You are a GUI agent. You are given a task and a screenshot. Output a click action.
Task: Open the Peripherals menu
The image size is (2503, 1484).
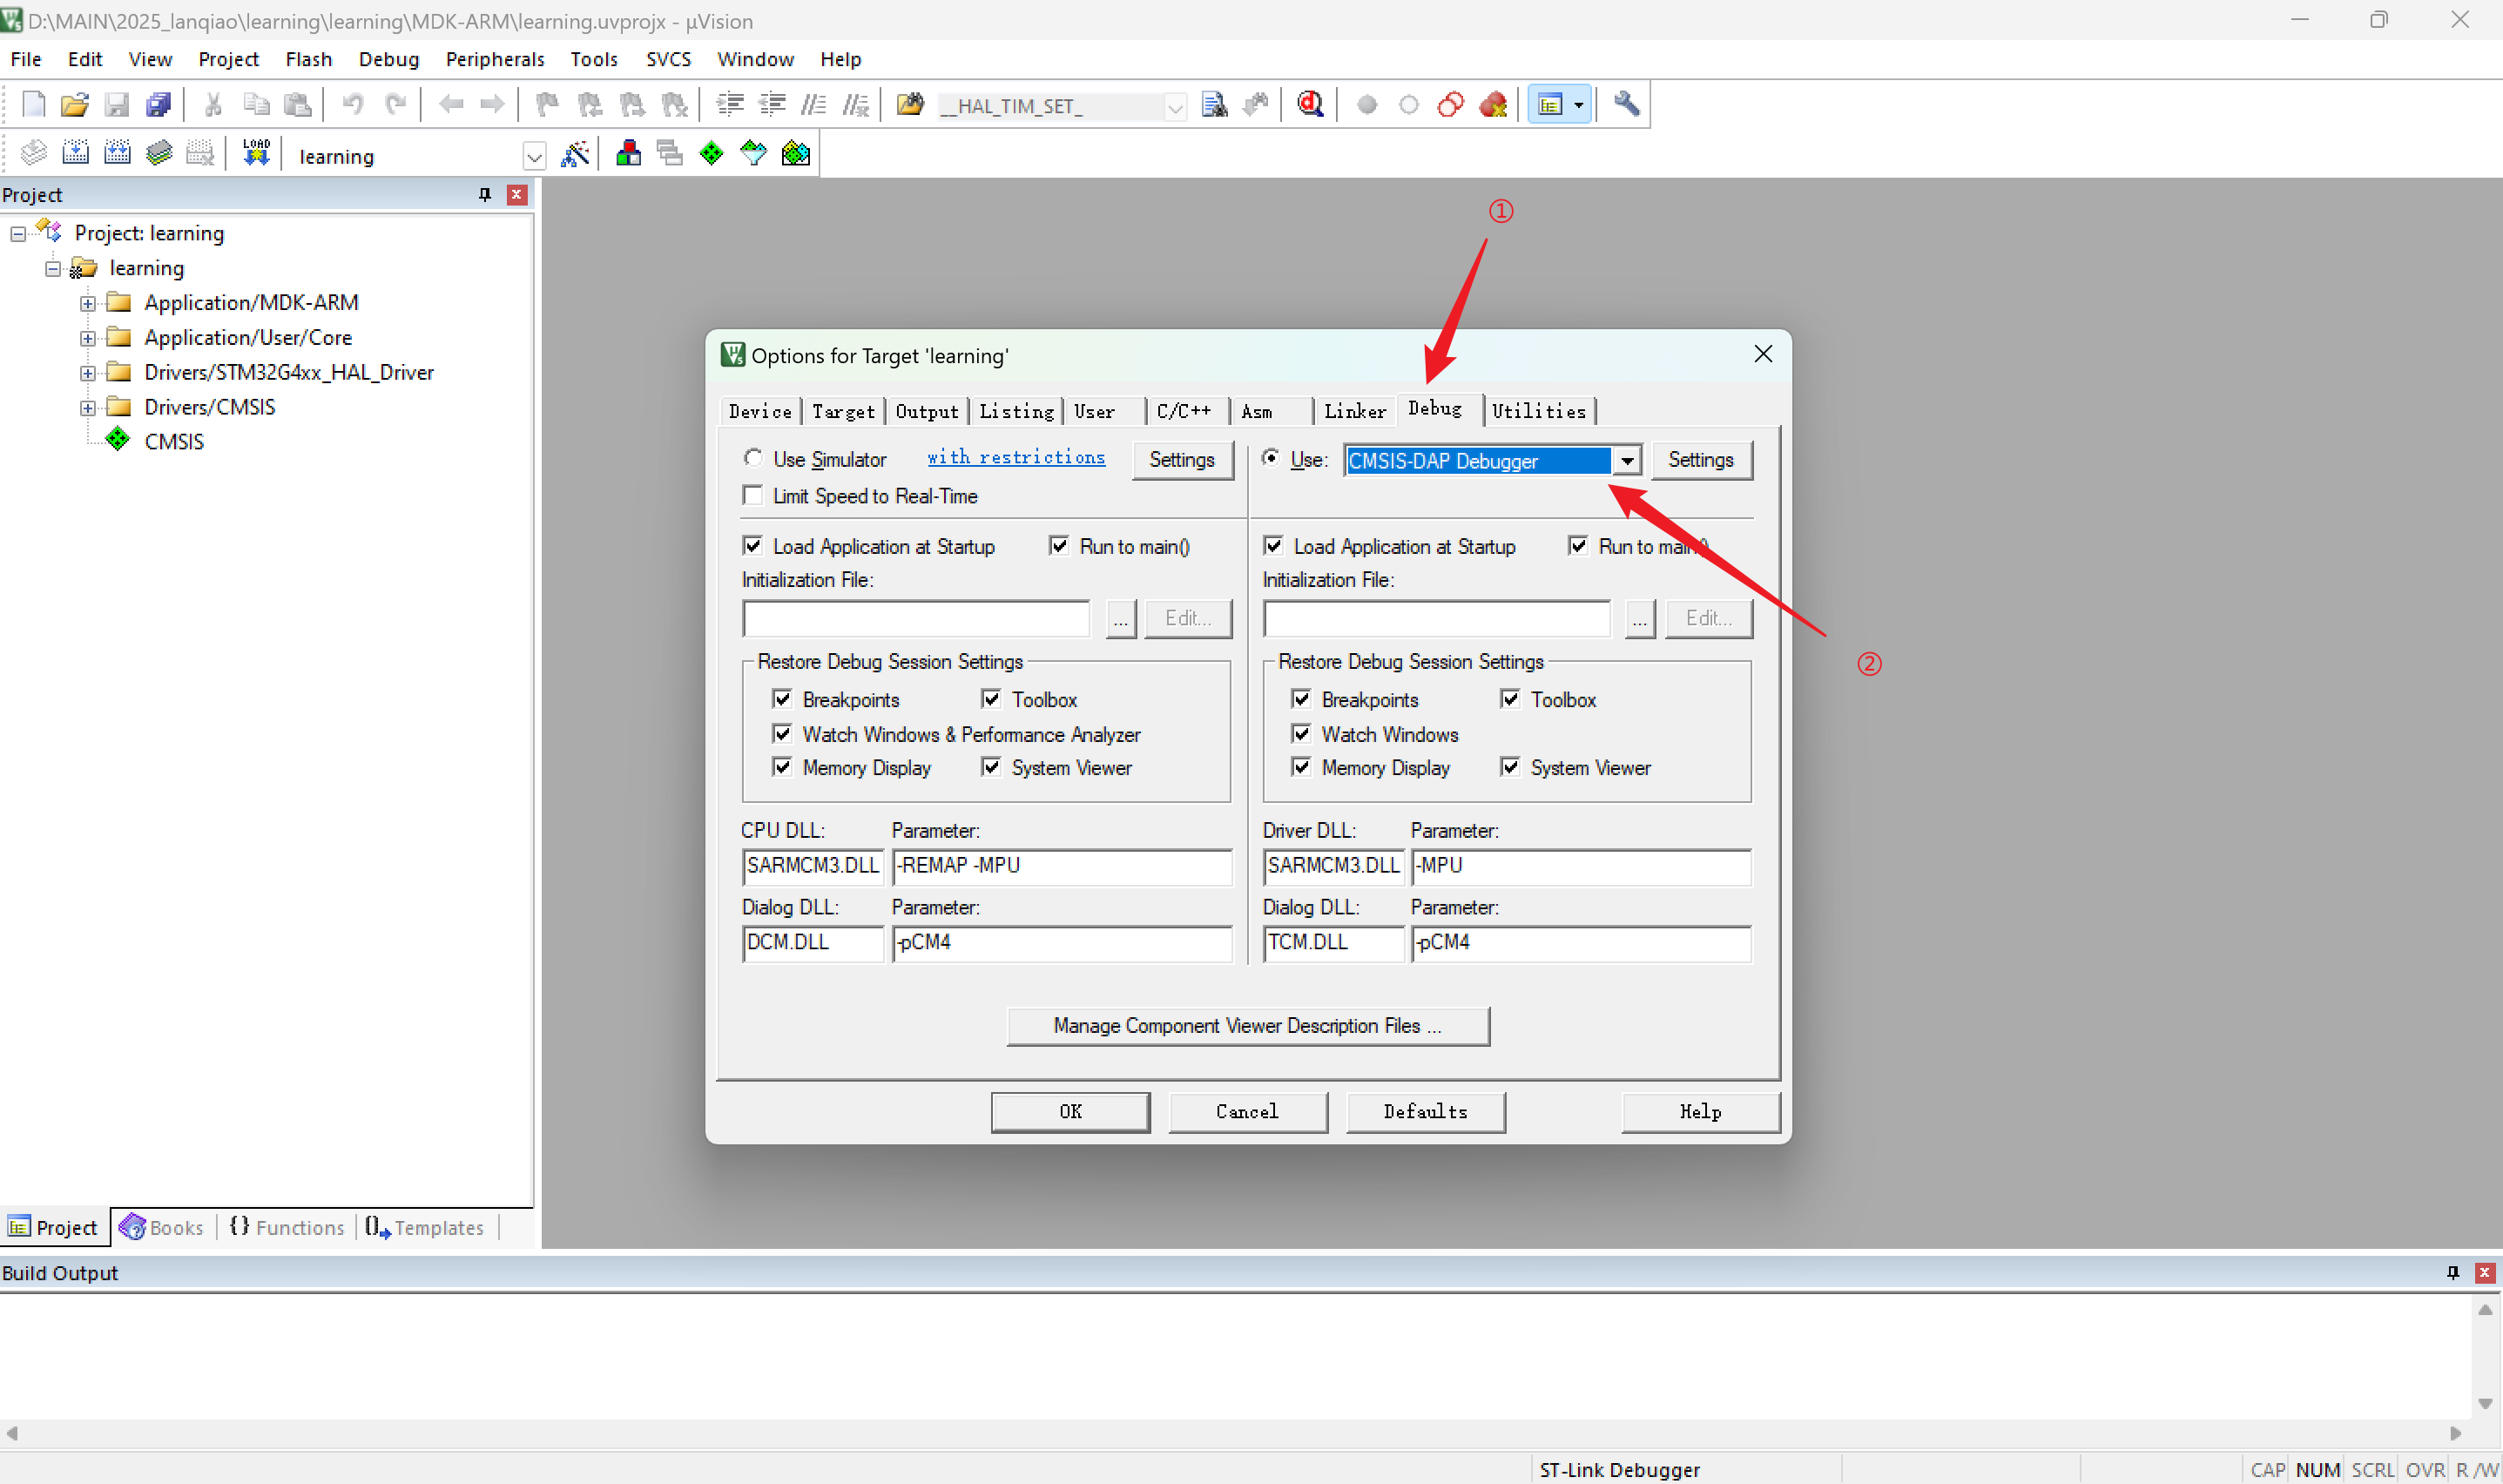(x=494, y=59)
